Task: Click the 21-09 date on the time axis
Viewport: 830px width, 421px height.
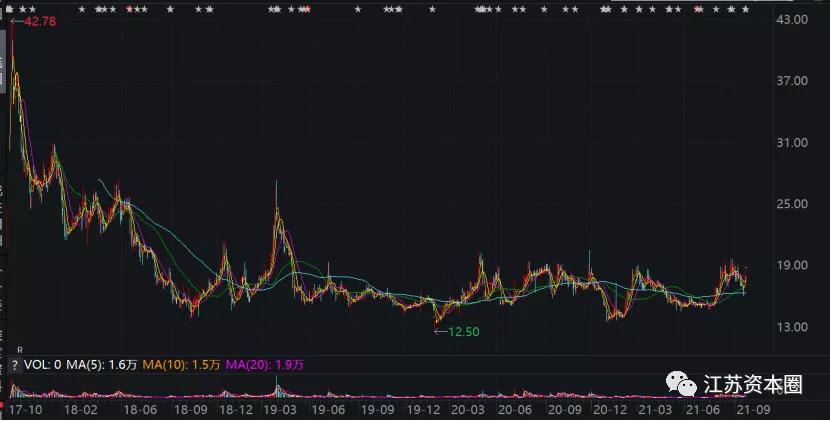Action: [x=753, y=410]
